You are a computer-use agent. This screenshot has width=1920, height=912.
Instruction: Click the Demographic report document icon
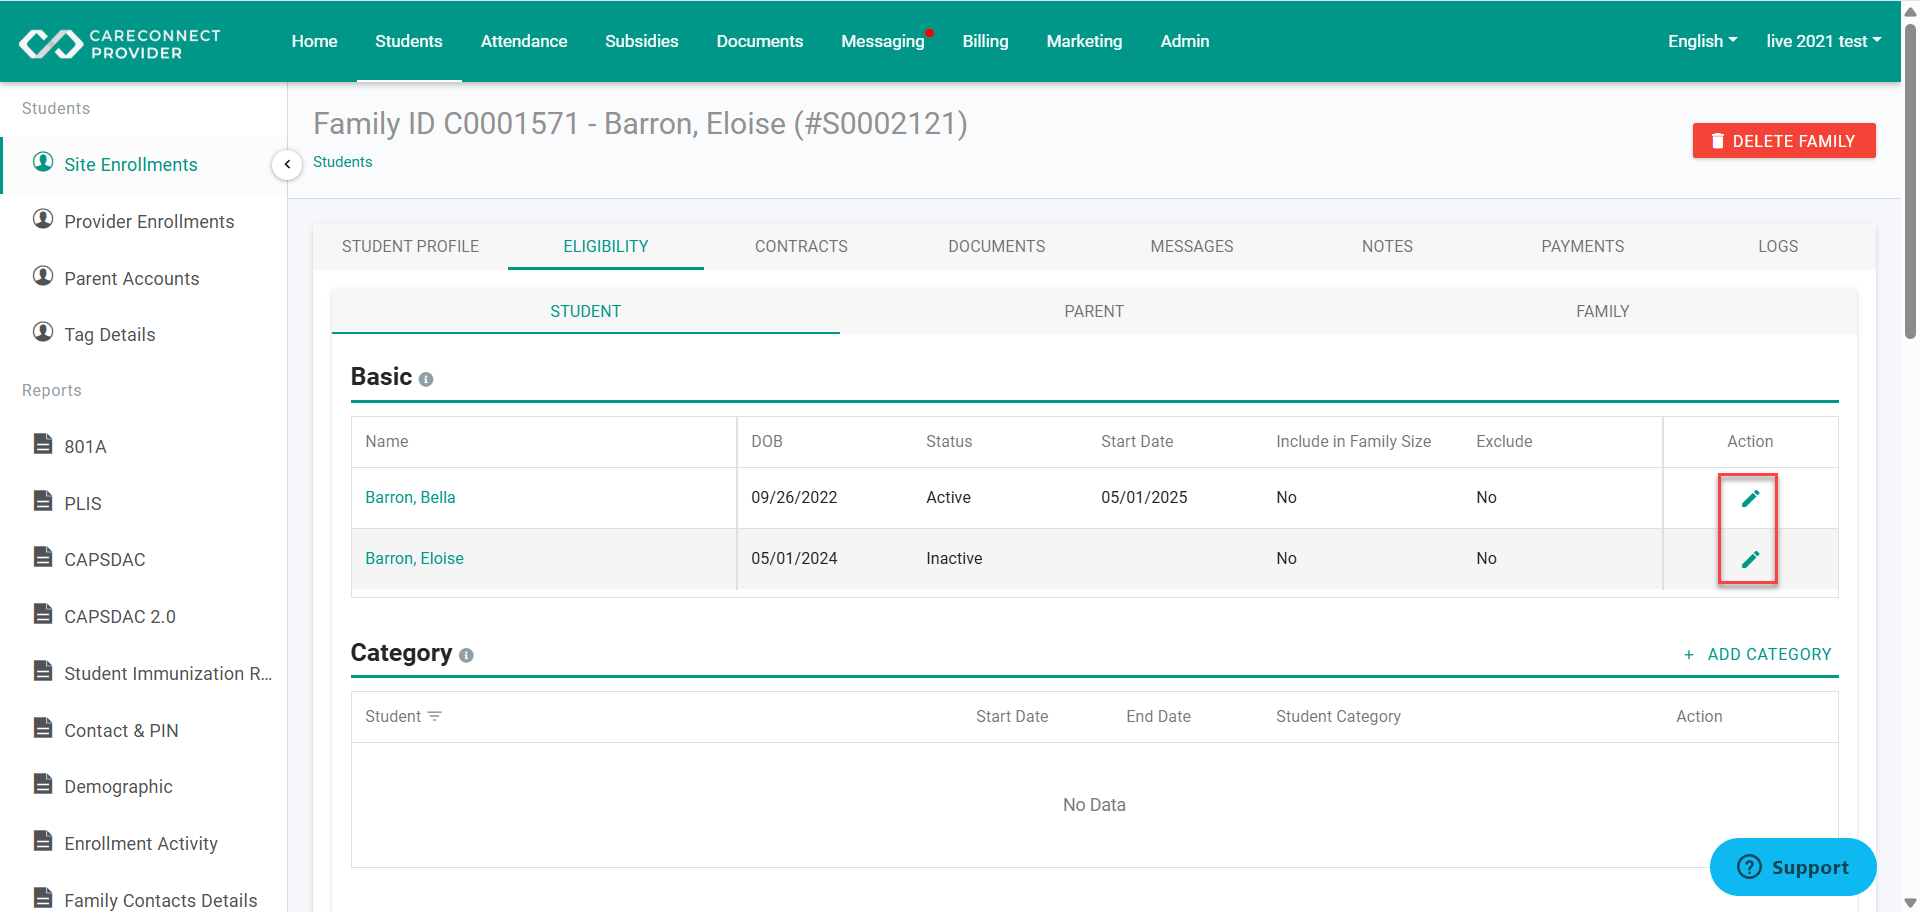[43, 784]
